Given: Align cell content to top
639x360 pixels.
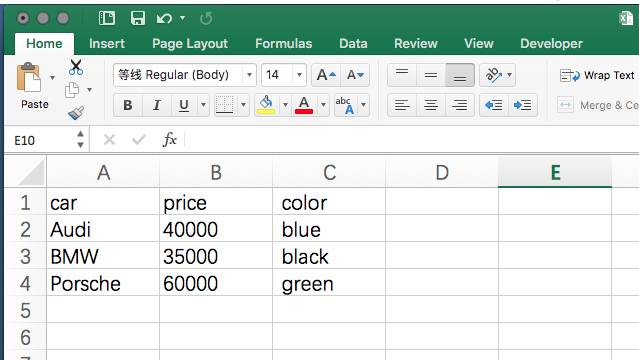Looking at the screenshot, I should coord(402,75).
